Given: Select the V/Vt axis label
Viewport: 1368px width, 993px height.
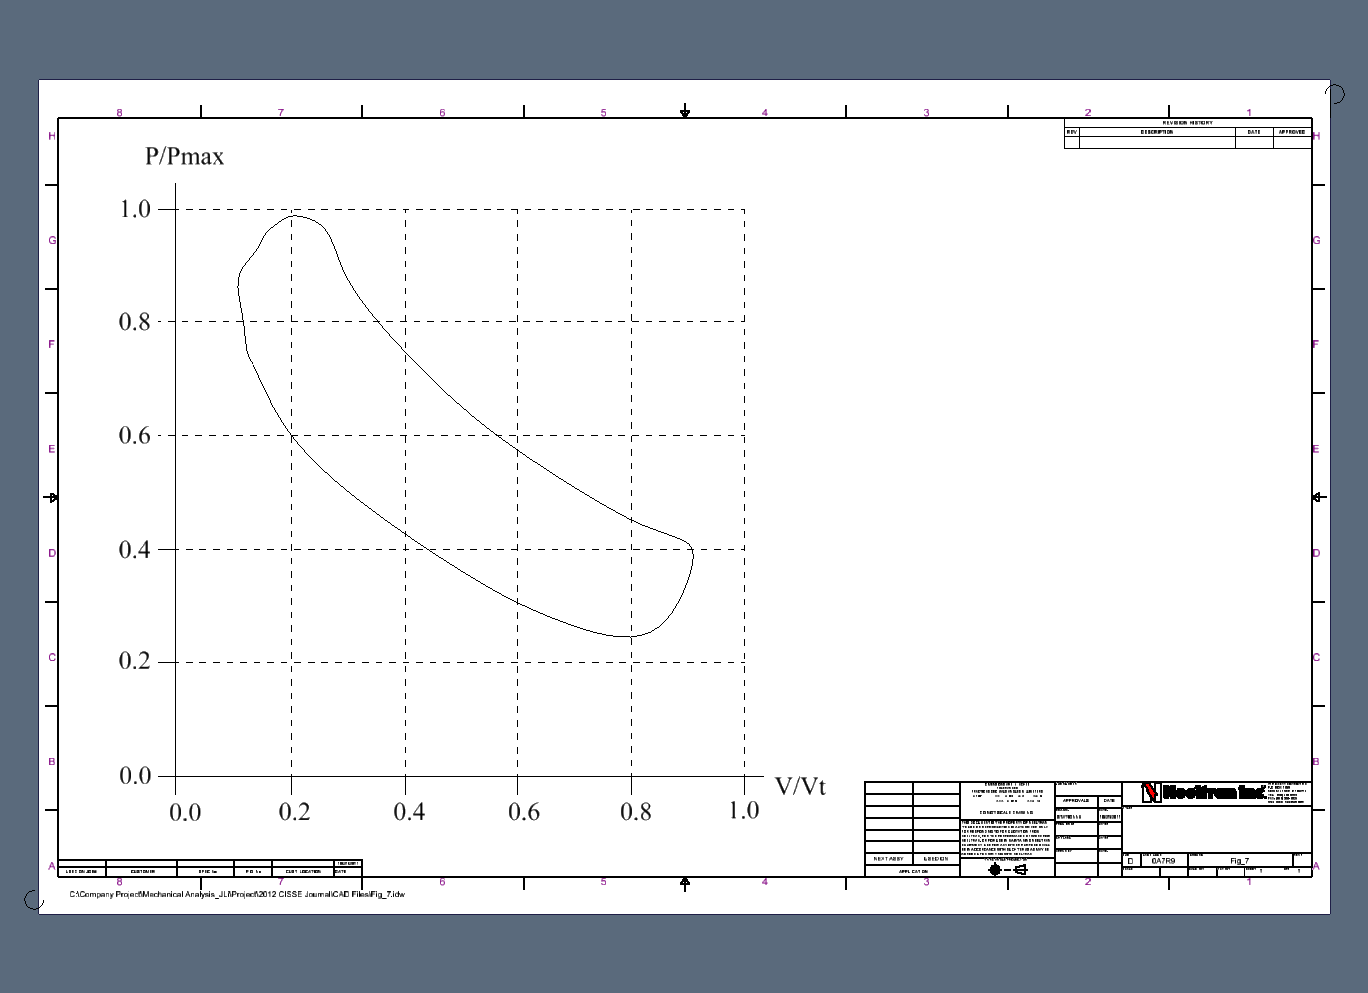Looking at the screenshot, I should pyautogui.click(x=800, y=787).
